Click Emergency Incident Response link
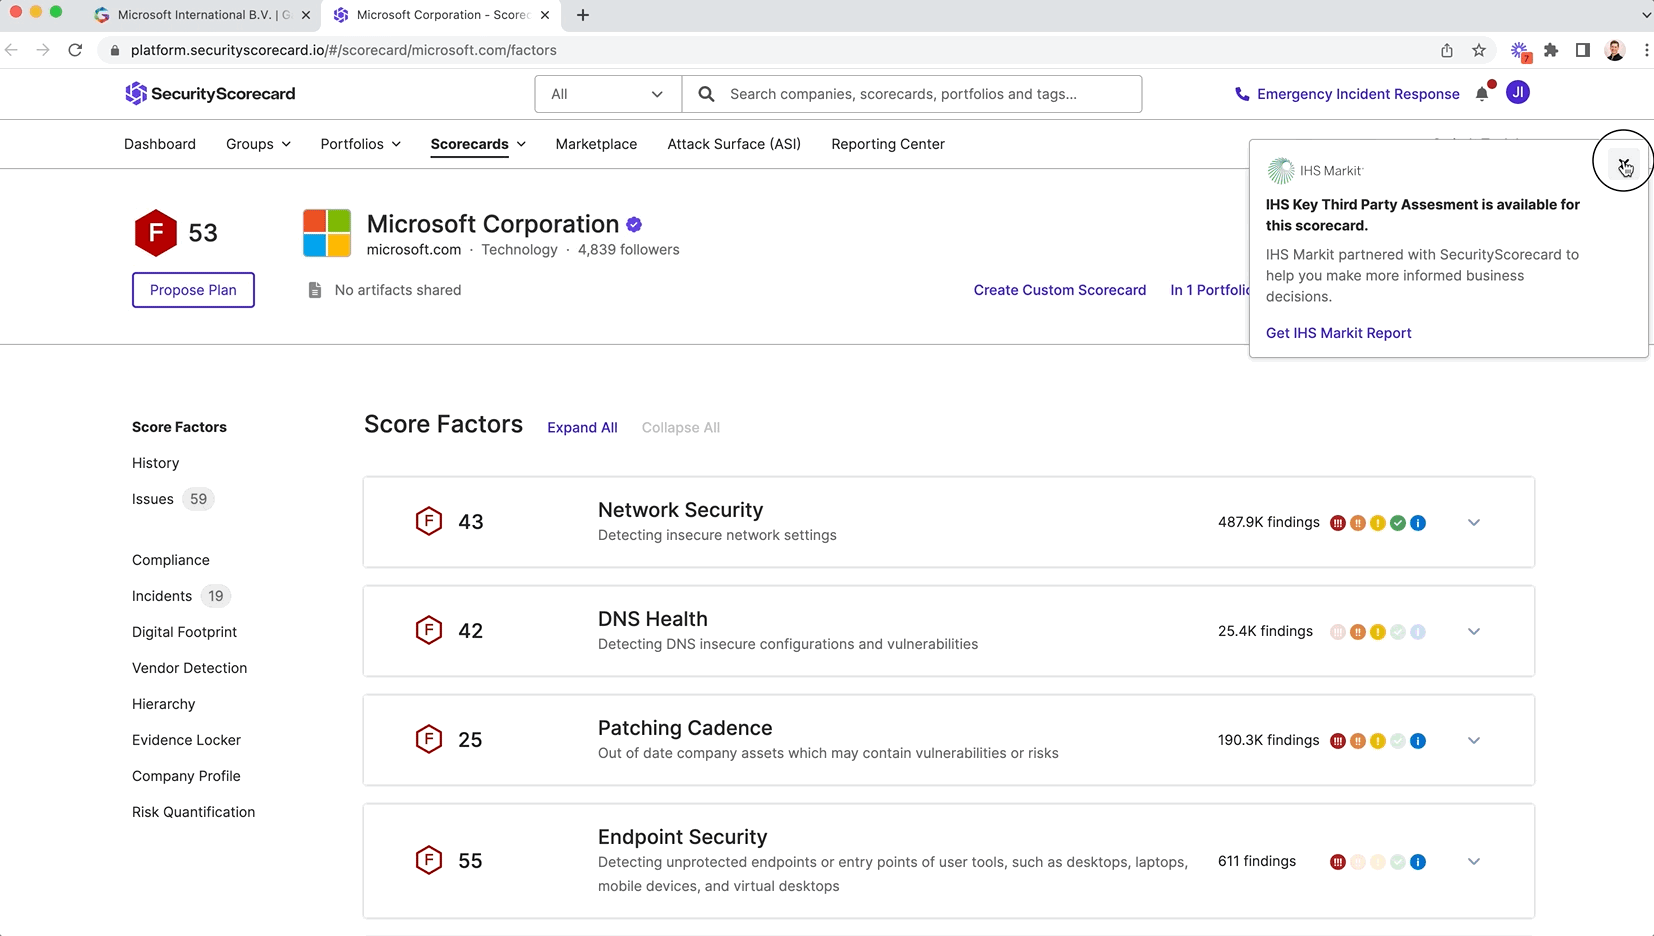 click(1358, 94)
